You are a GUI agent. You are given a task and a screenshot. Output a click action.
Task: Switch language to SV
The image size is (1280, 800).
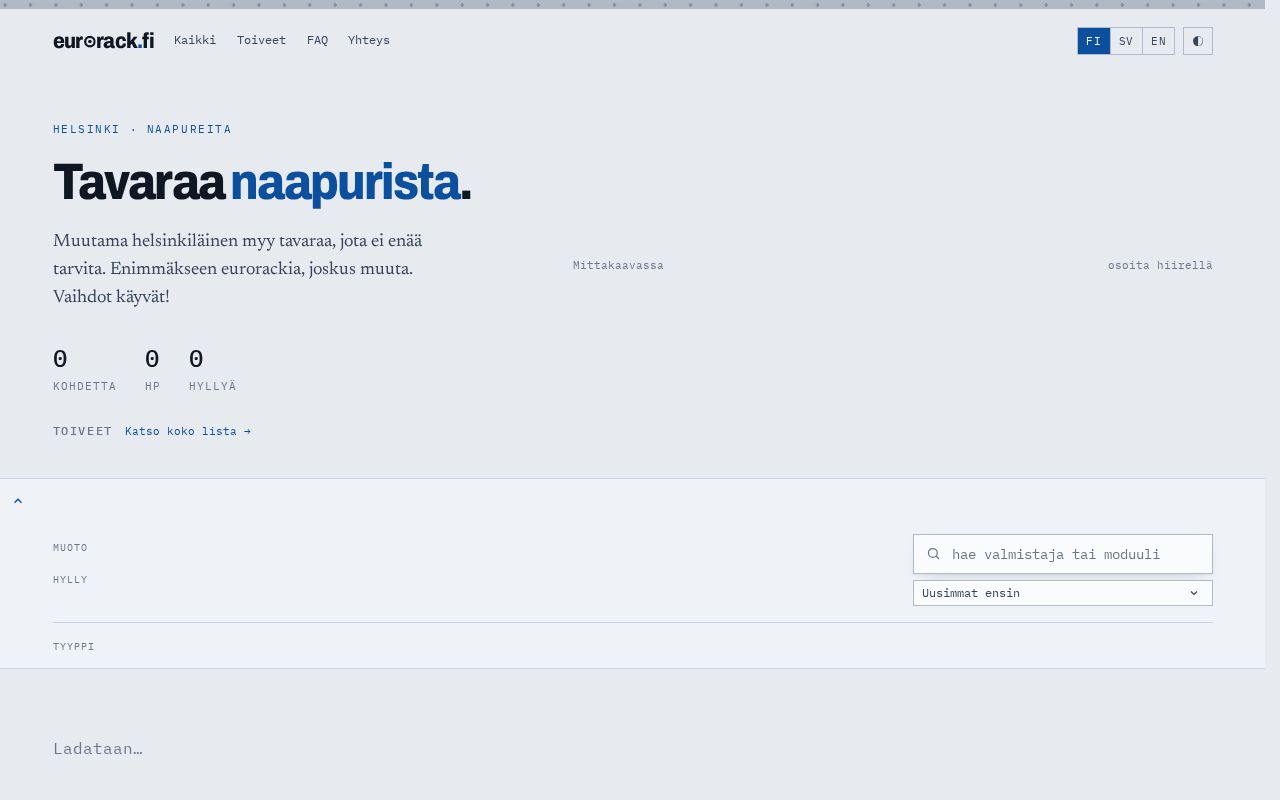(1126, 41)
